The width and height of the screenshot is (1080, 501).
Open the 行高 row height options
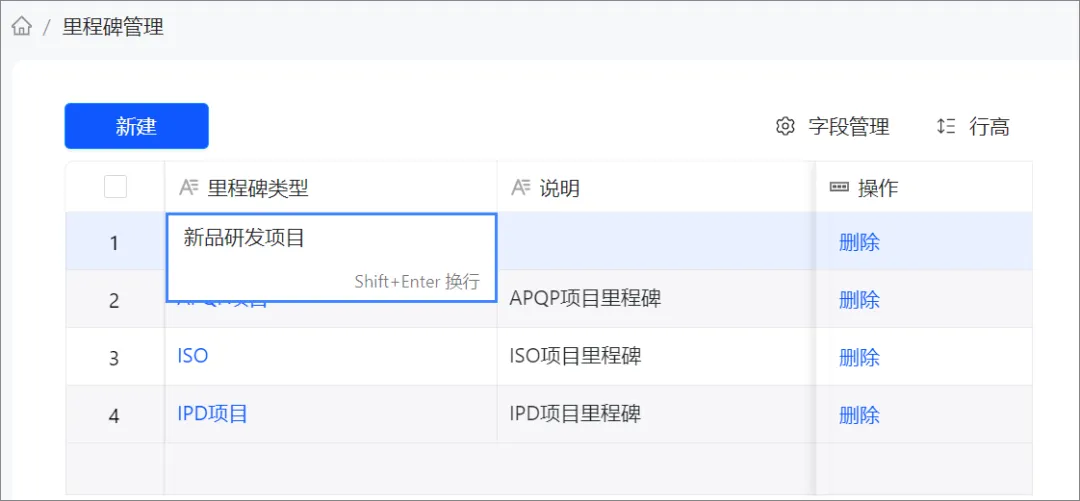click(973, 127)
